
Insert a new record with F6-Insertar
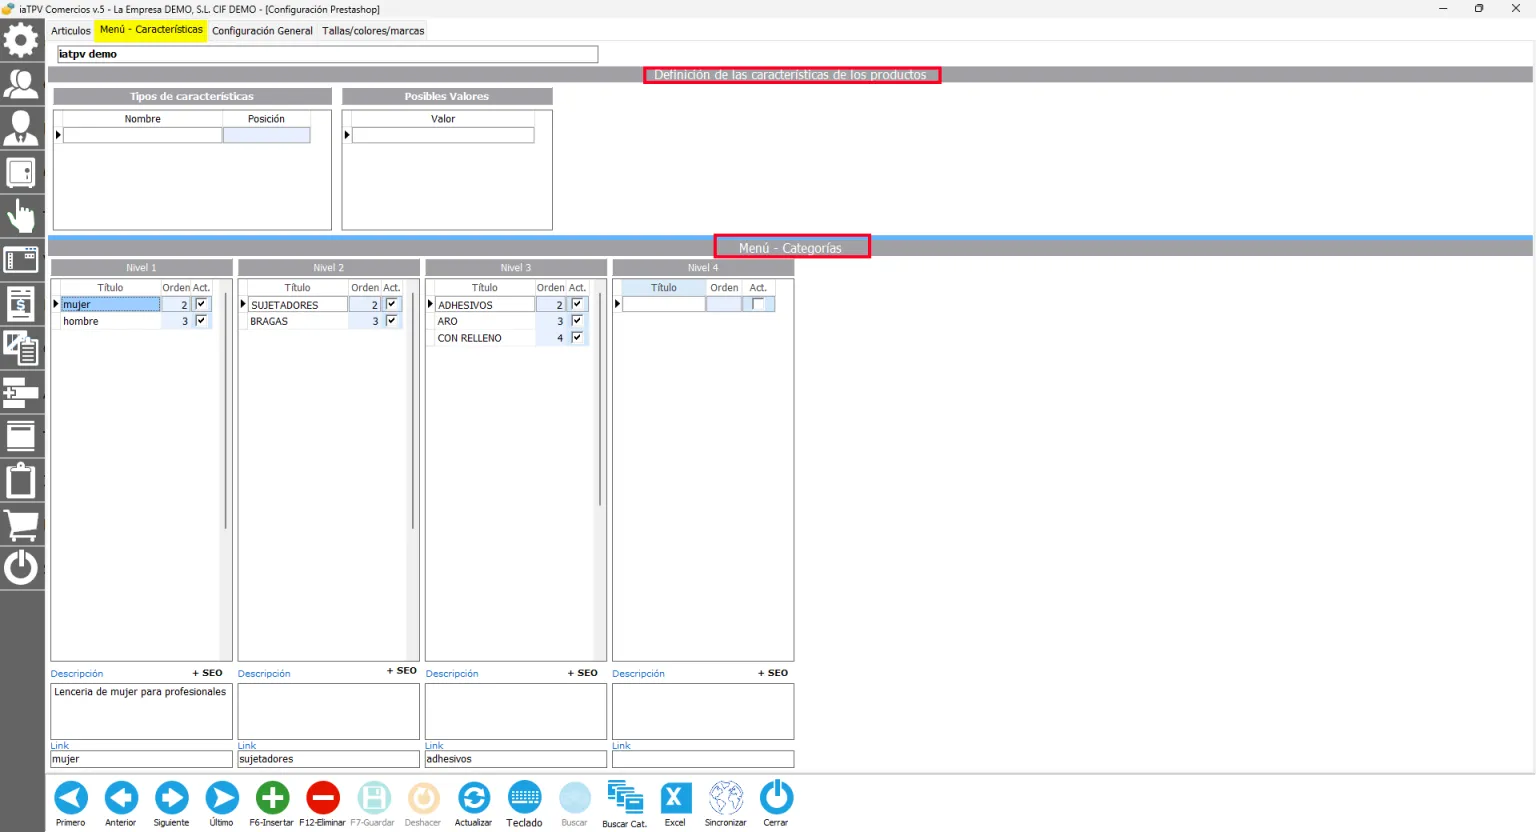point(272,804)
